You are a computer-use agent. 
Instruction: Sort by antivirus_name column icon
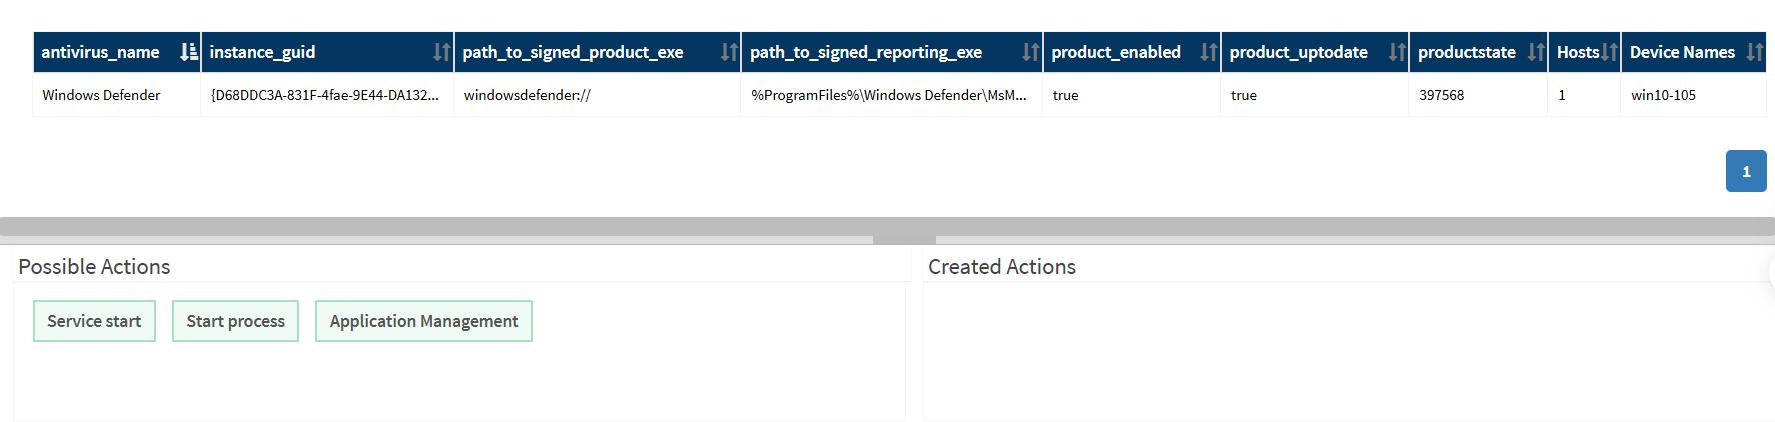188,52
